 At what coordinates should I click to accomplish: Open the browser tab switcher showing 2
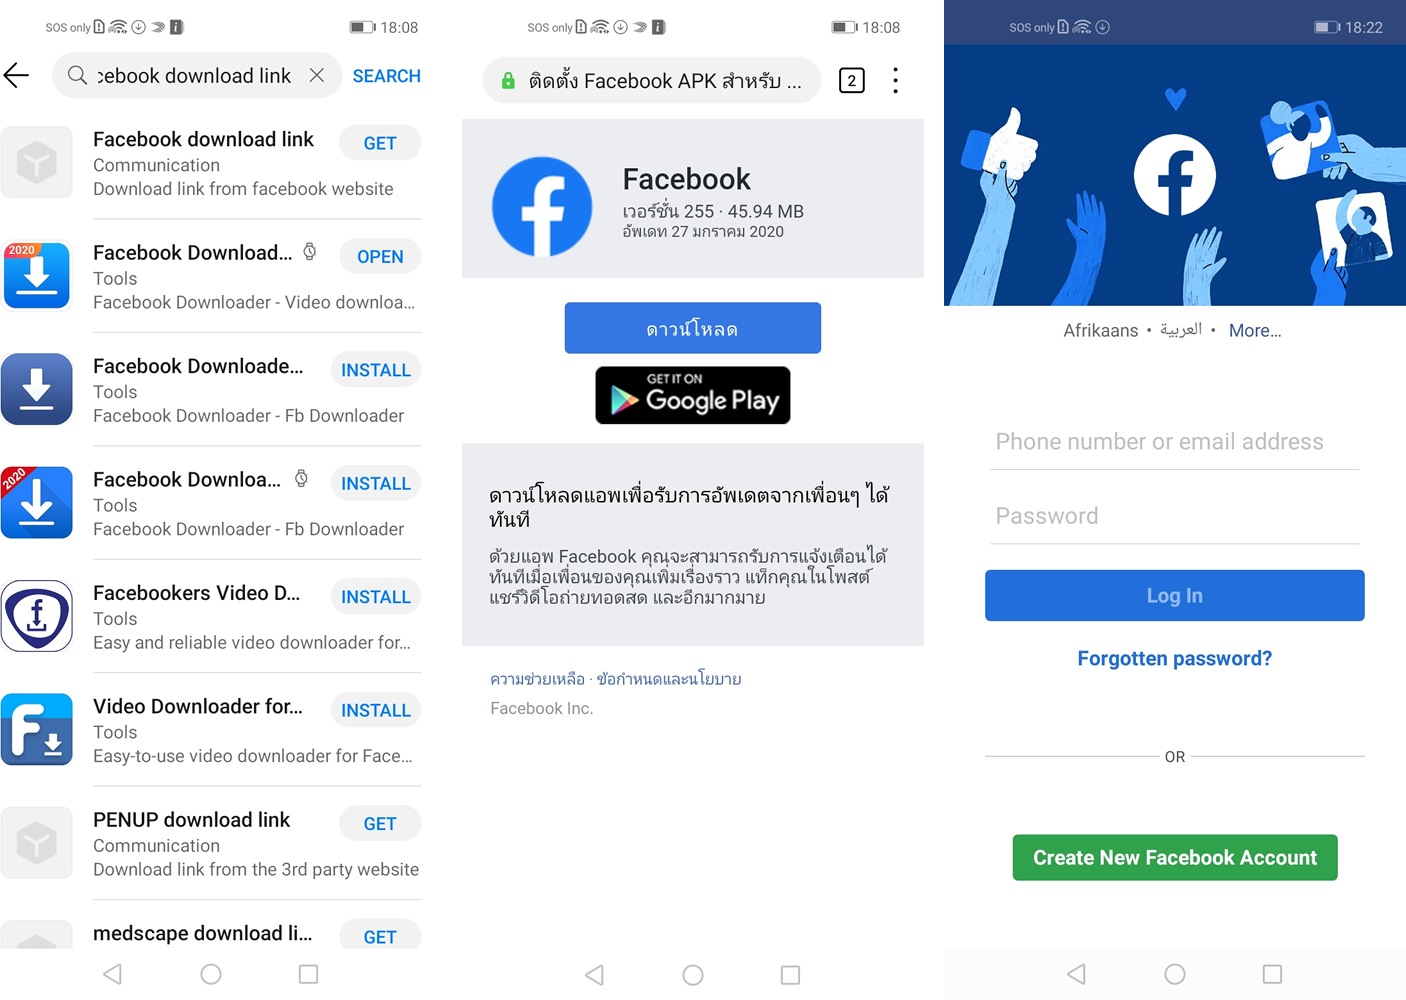(x=851, y=80)
